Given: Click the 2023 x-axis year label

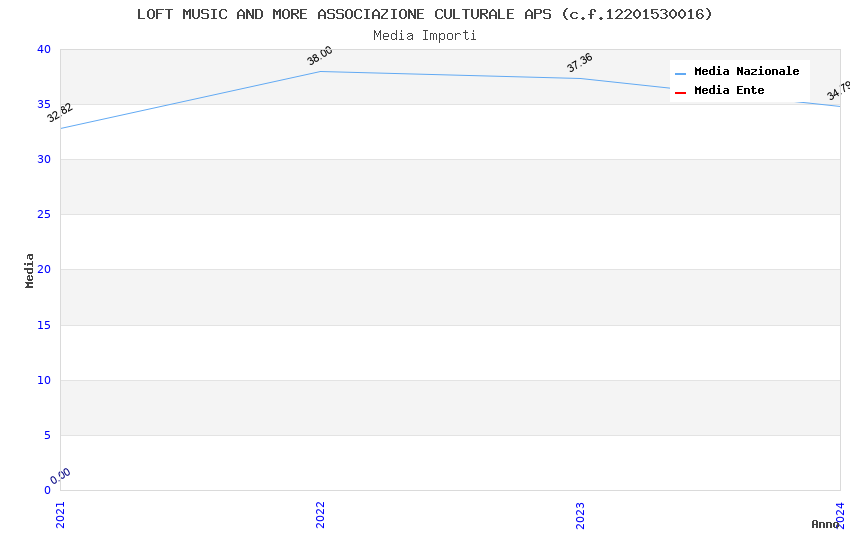Looking at the screenshot, I should 580,514.
